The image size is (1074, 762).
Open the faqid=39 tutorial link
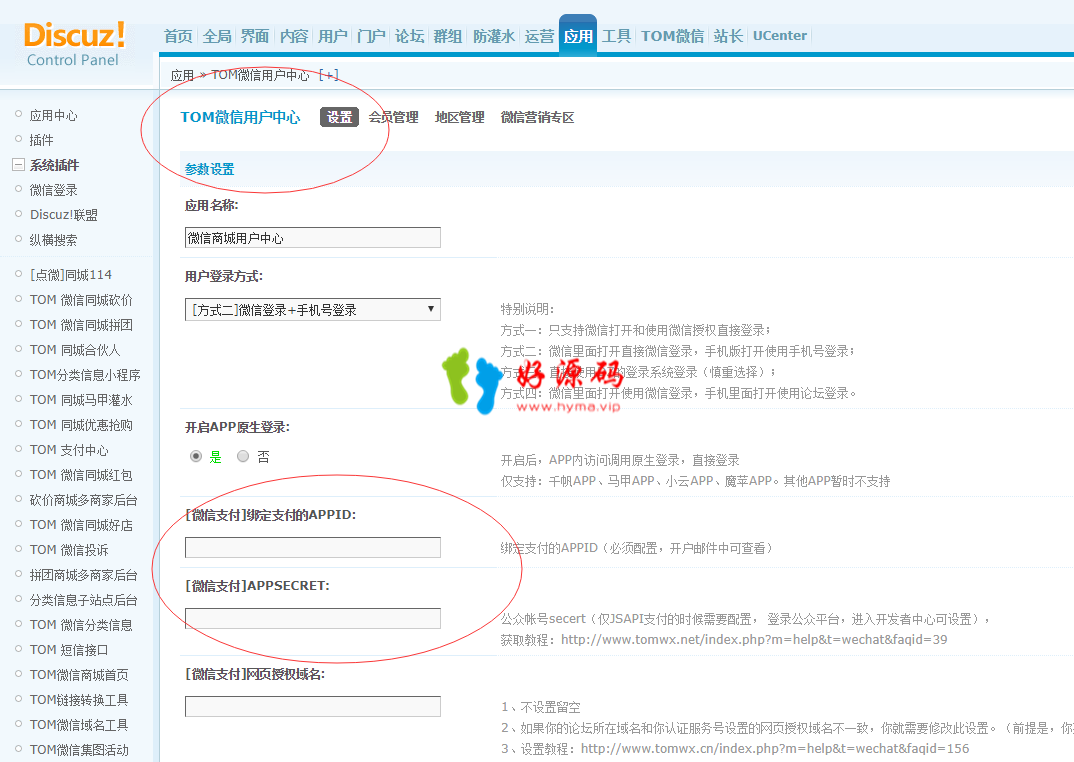coord(754,639)
